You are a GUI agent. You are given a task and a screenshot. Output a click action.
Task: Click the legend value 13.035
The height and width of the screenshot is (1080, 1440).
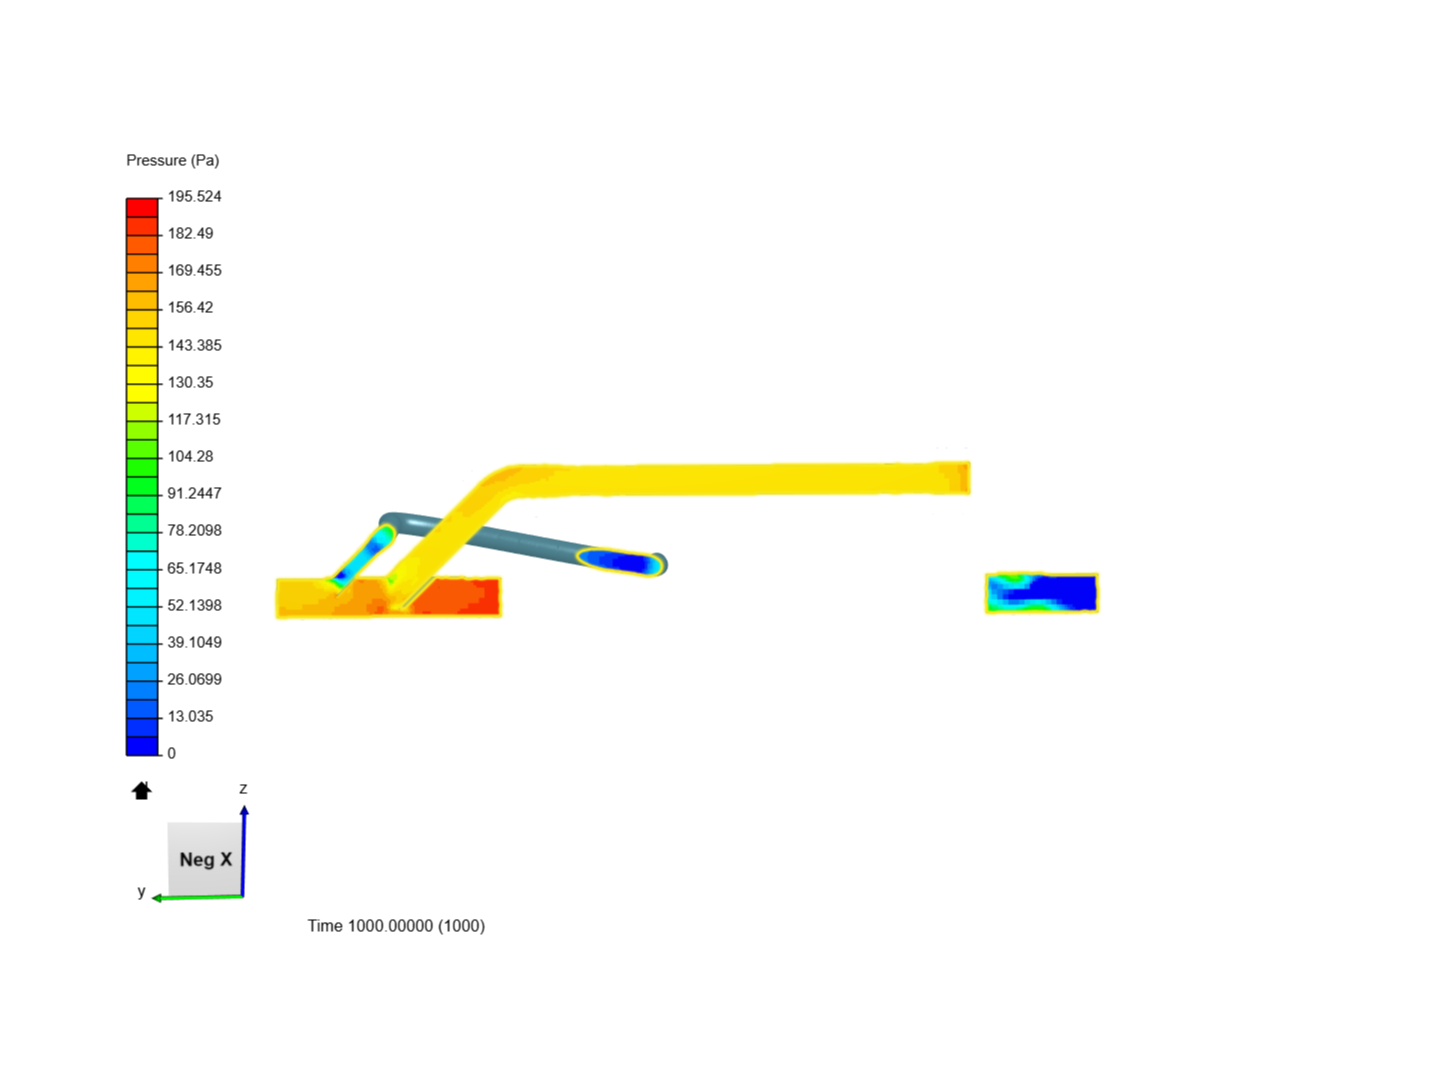coord(190,716)
